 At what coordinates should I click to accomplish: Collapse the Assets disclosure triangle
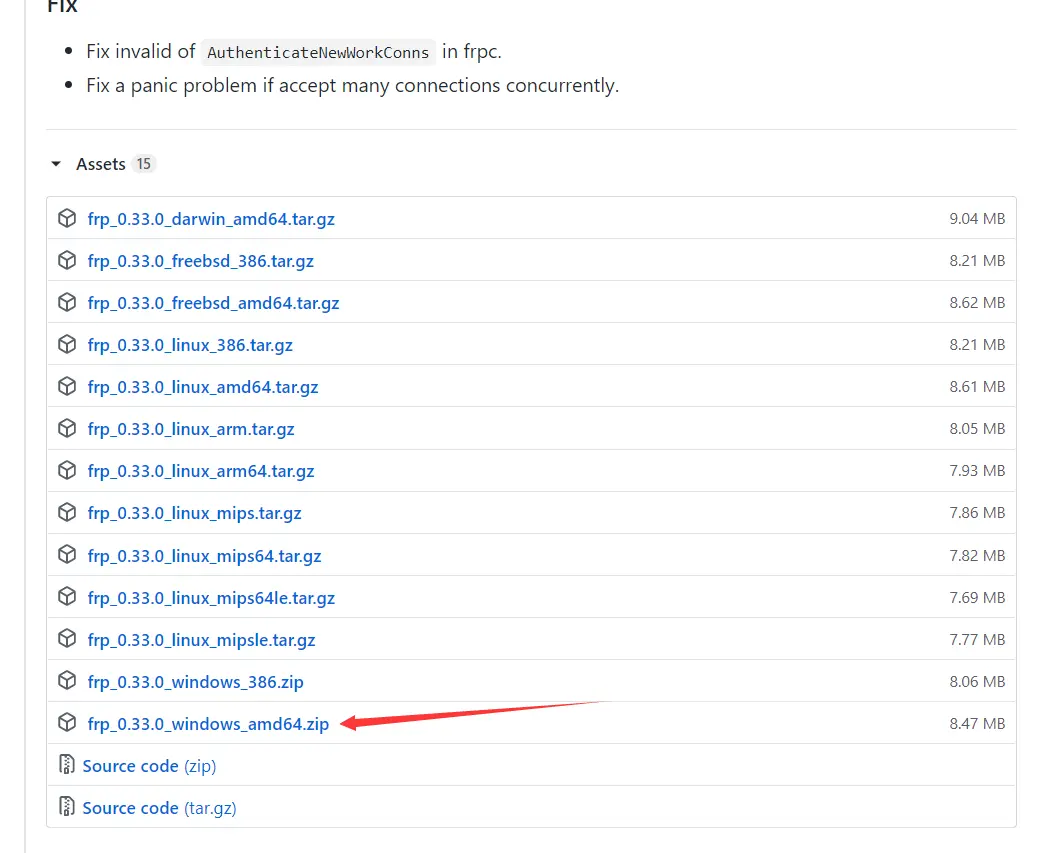point(56,164)
